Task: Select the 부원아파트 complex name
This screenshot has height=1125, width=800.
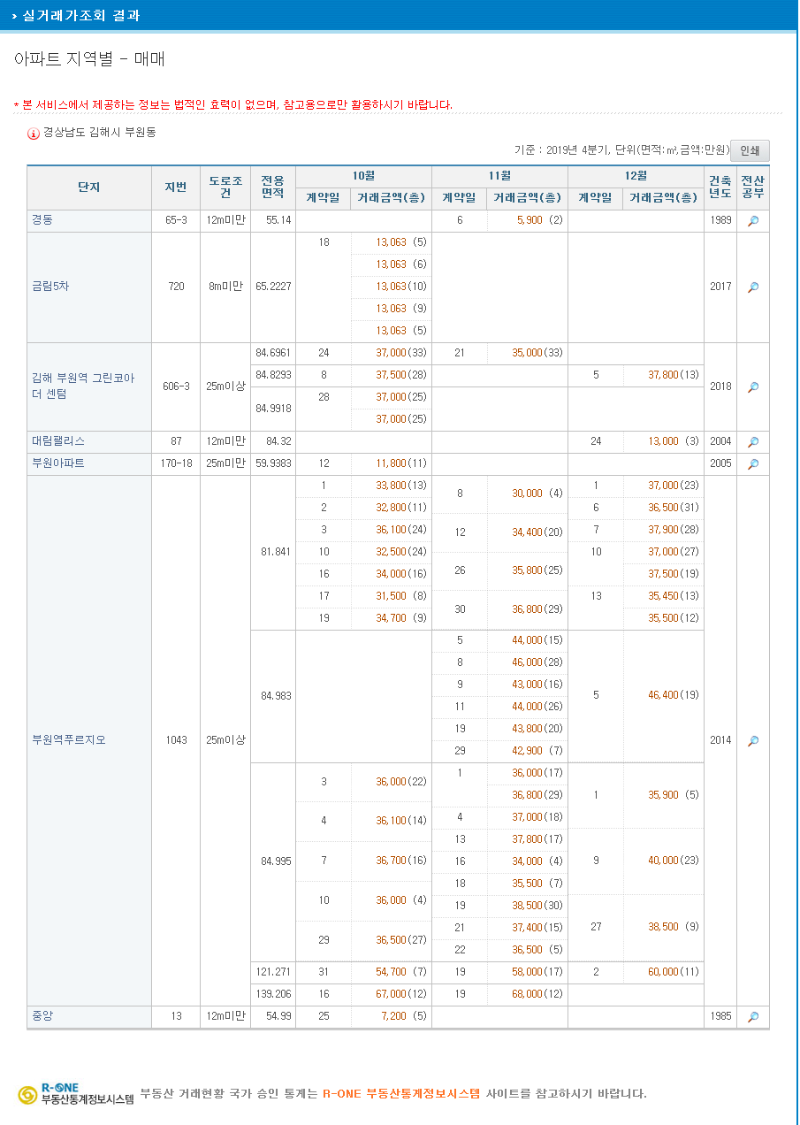Action: [x=58, y=463]
